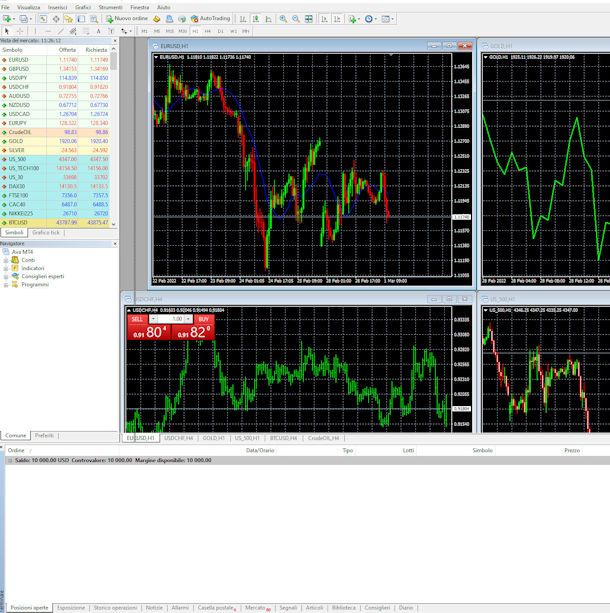Screen dimensions: 610x613
Task: Tile the chart windows
Action: [x=309, y=19]
